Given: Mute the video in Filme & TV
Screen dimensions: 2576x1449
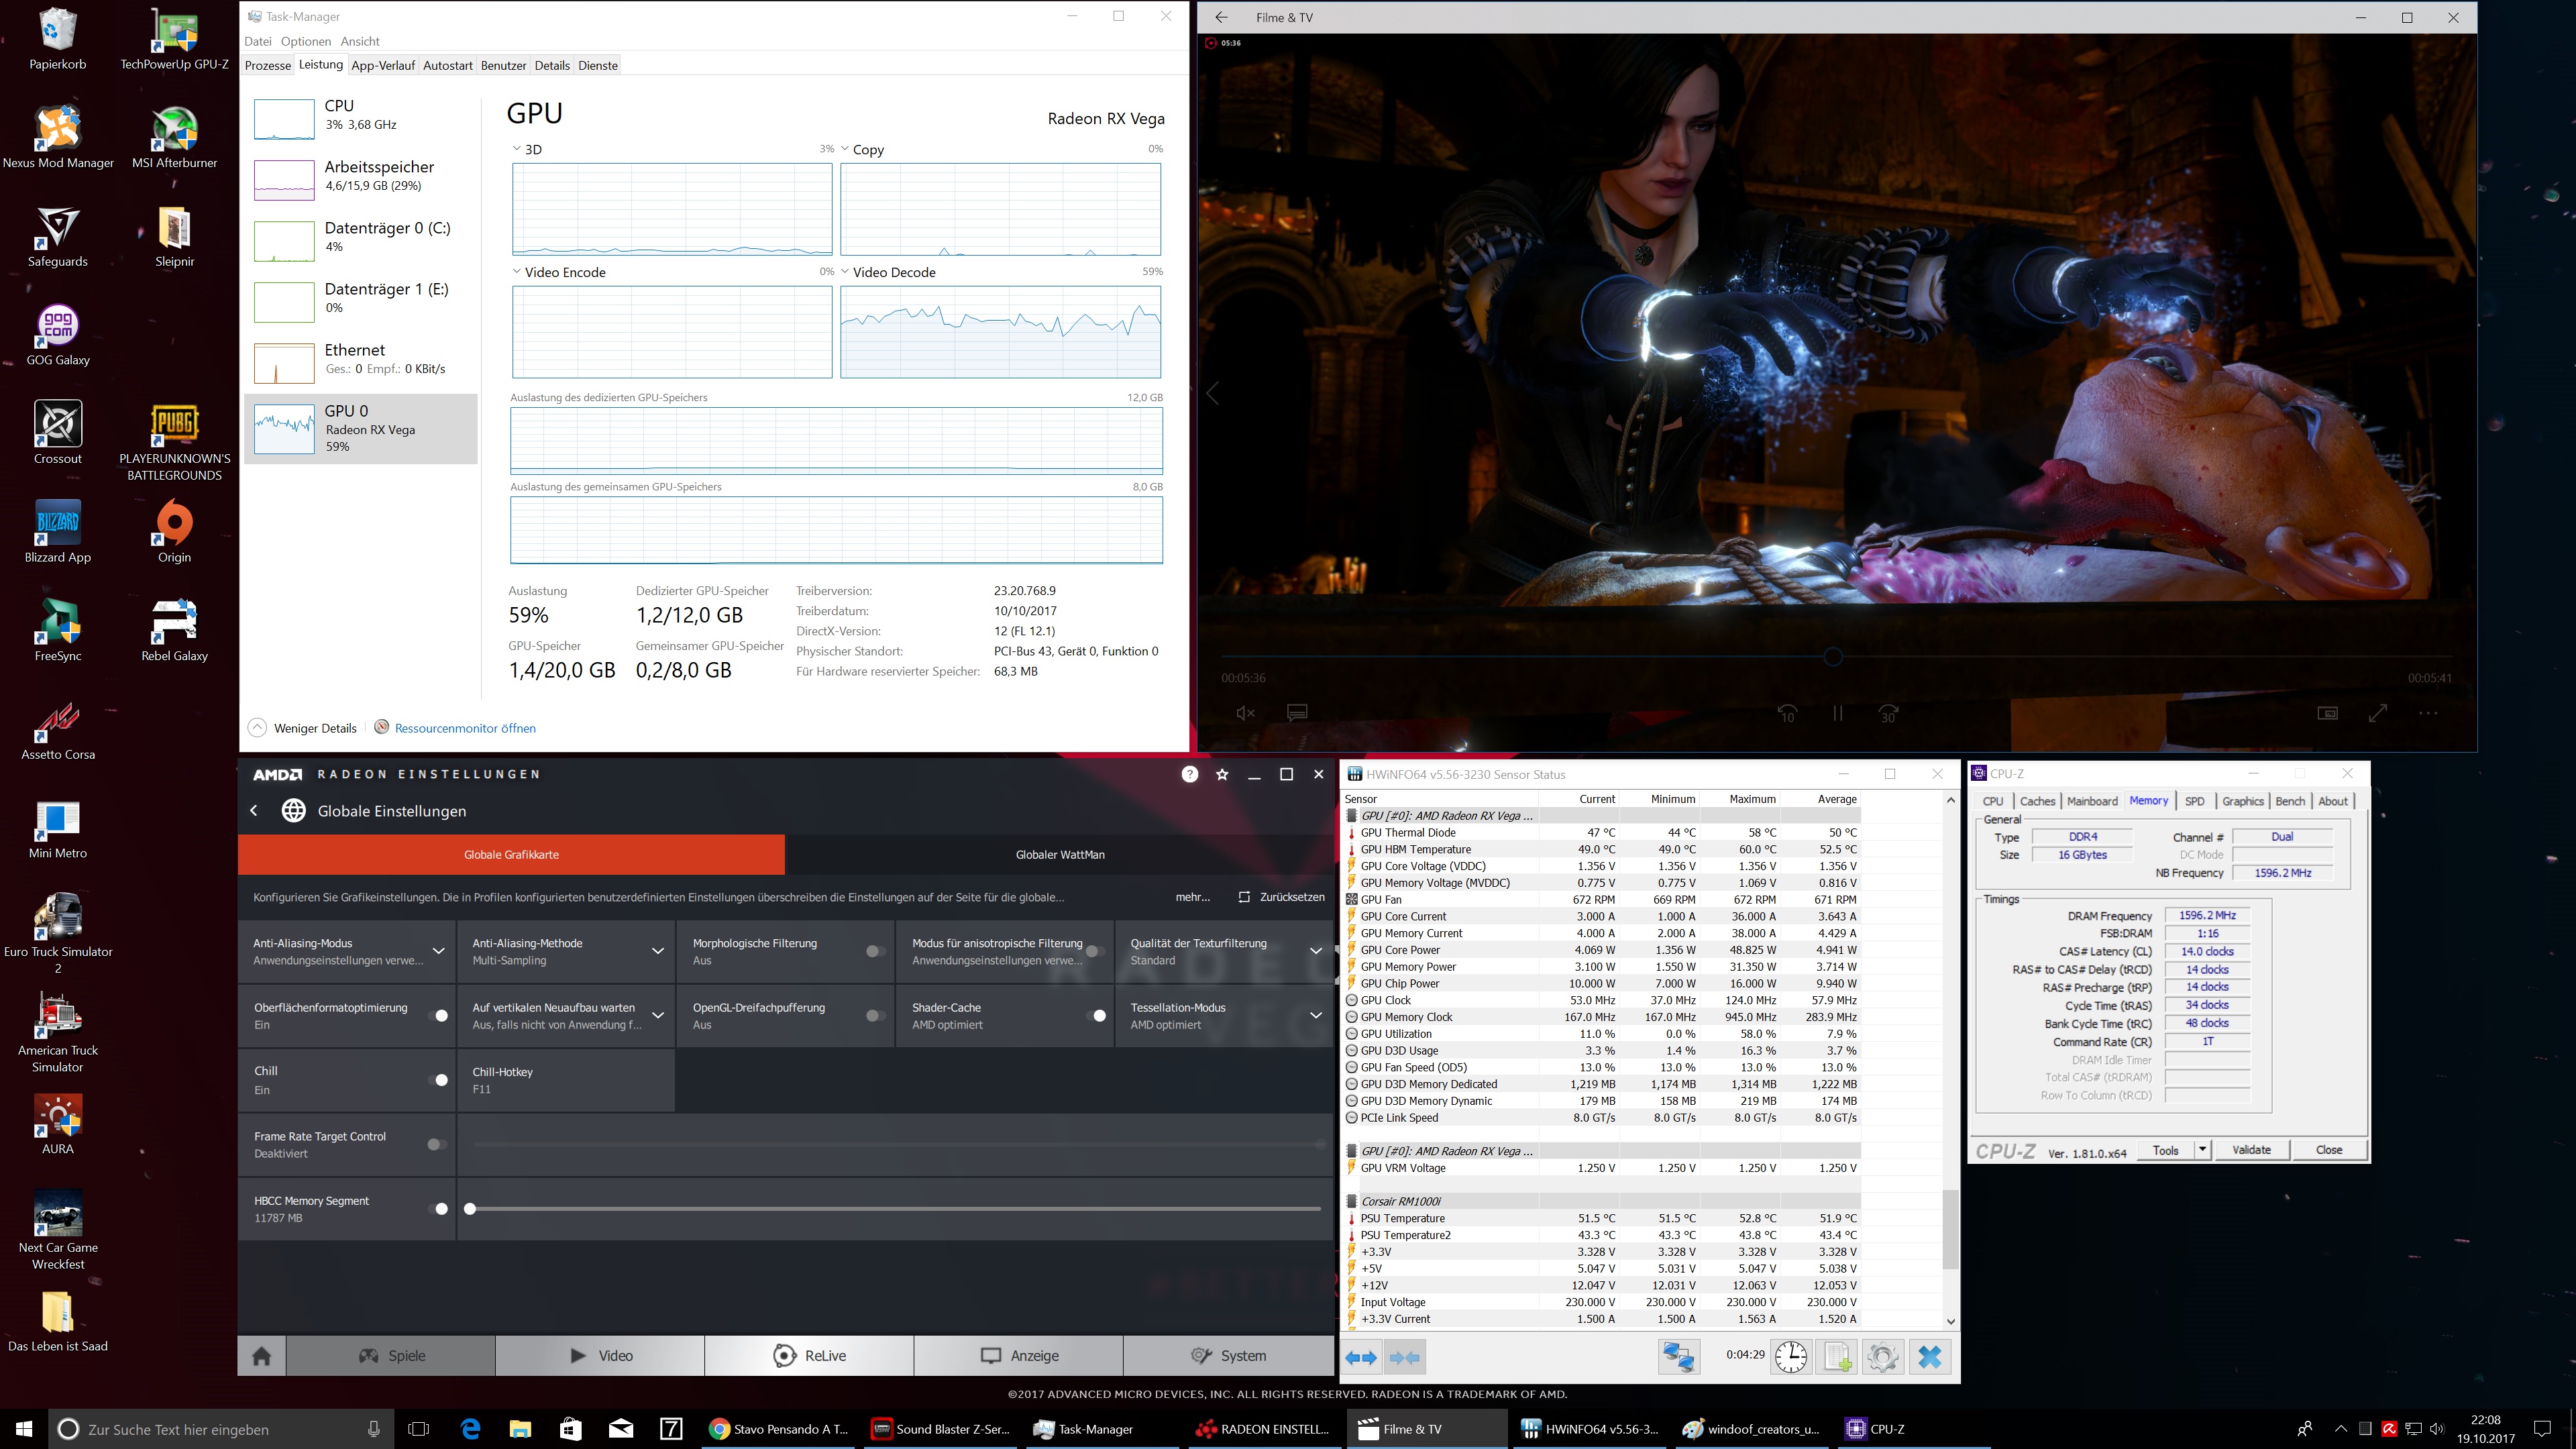Looking at the screenshot, I should [1245, 713].
